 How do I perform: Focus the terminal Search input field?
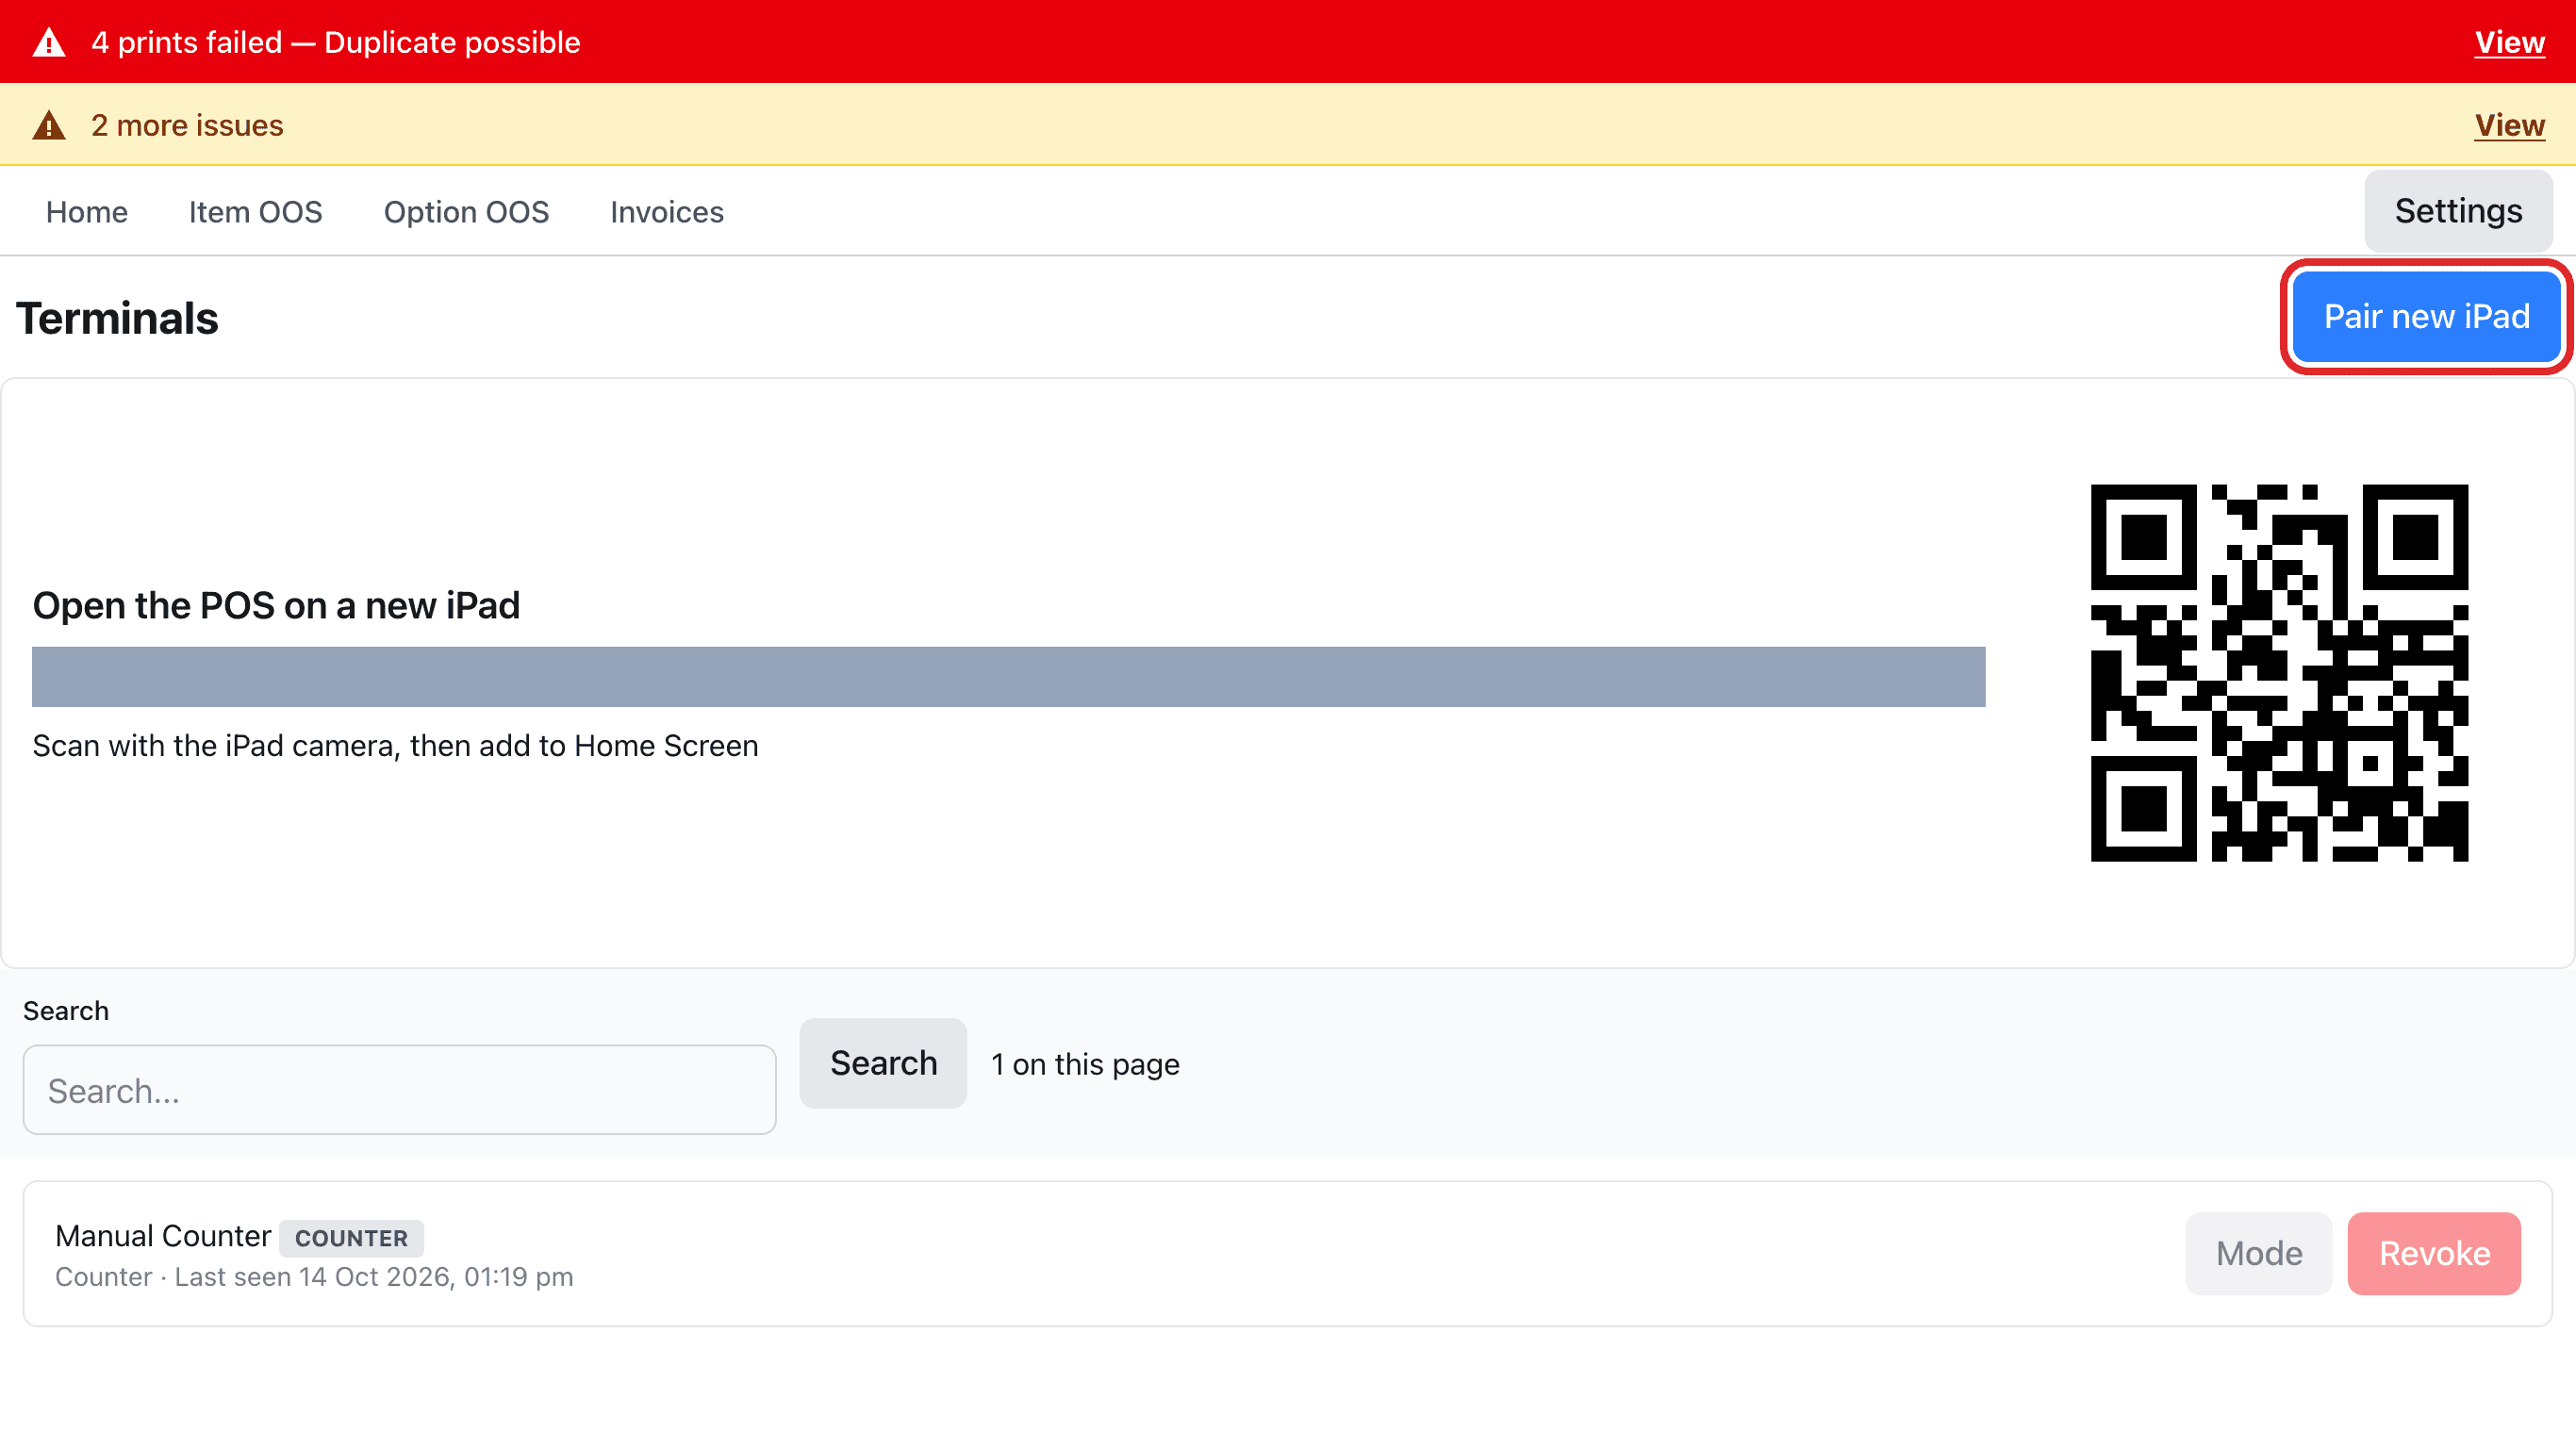(x=400, y=1090)
